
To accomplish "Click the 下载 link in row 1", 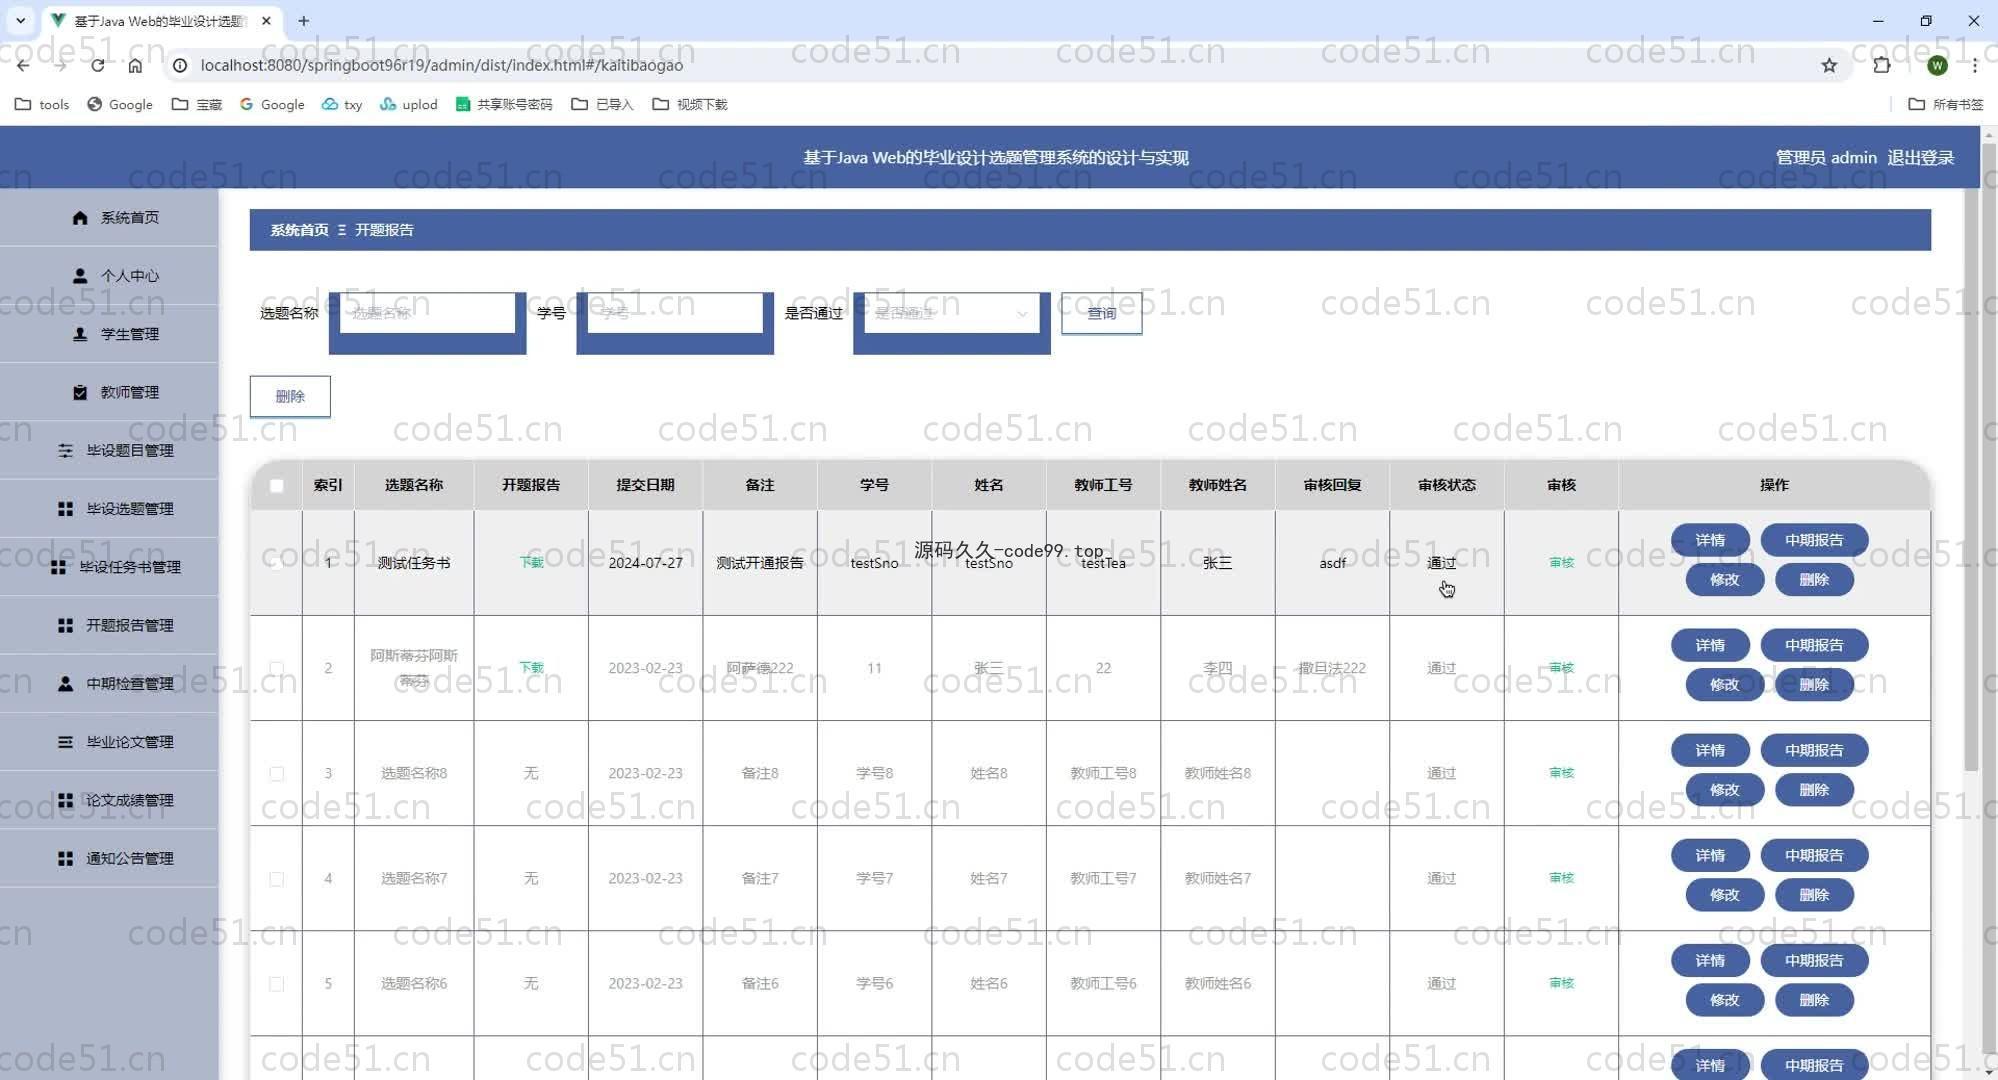I will pos(531,563).
